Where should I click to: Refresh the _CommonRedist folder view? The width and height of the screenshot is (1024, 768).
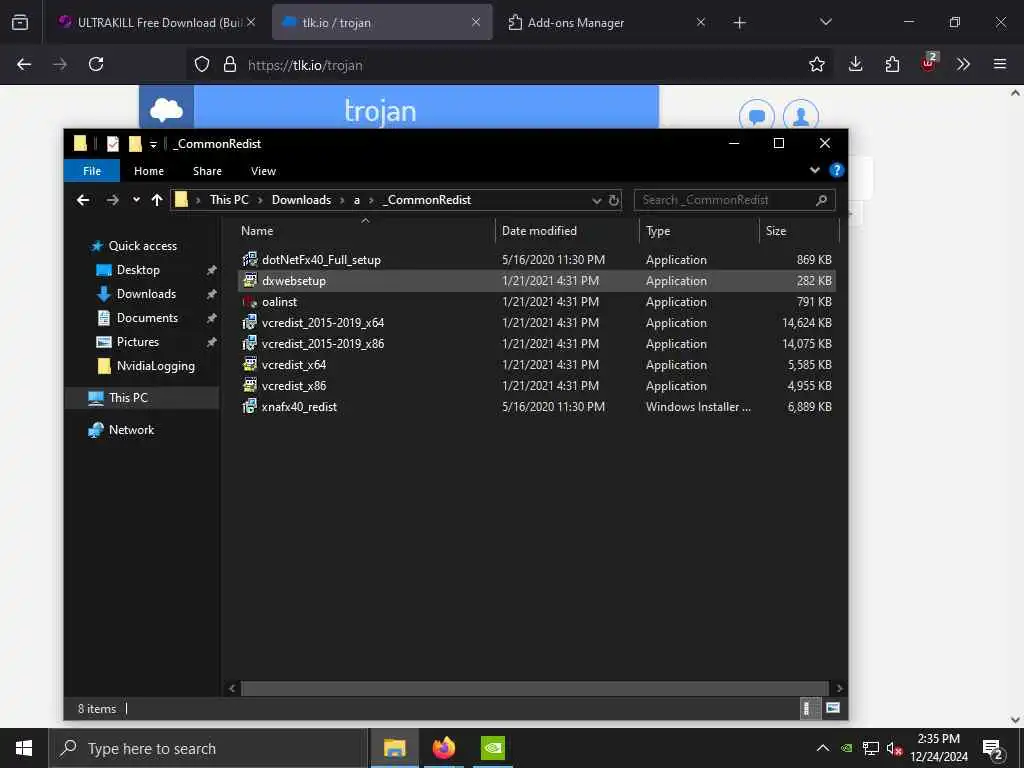(614, 200)
